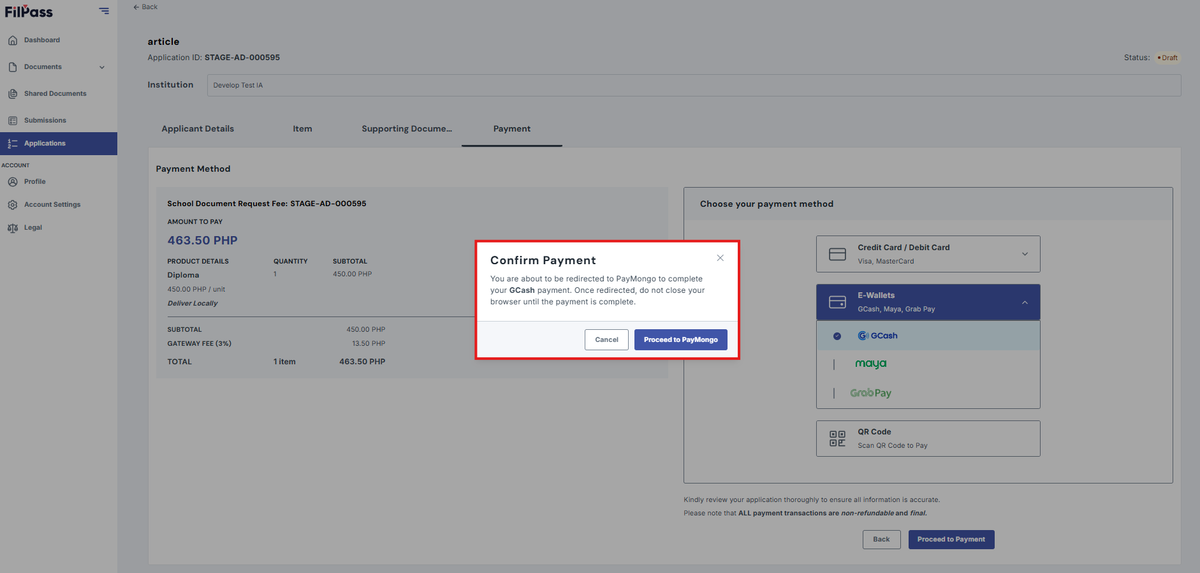1200x573 pixels.
Task: Expand Credit Card / Debit Card chevron
Action: pyautogui.click(x=1024, y=254)
